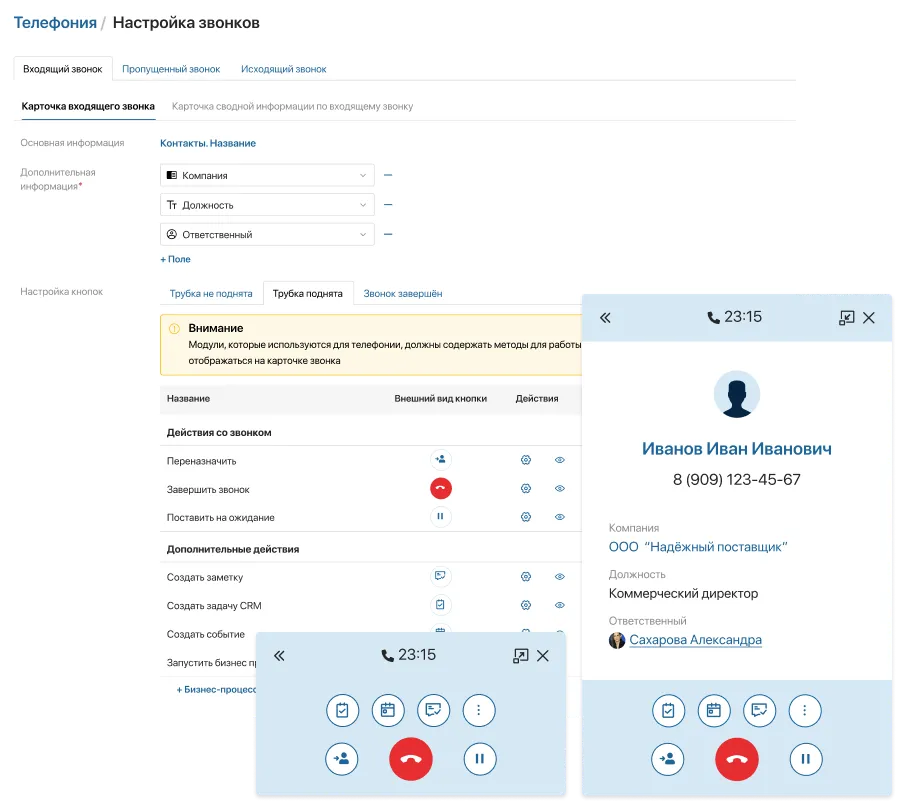904x810 pixels.
Task: Switch to Пропущенный звонок tab
Action: pyautogui.click(x=171, y=69)
